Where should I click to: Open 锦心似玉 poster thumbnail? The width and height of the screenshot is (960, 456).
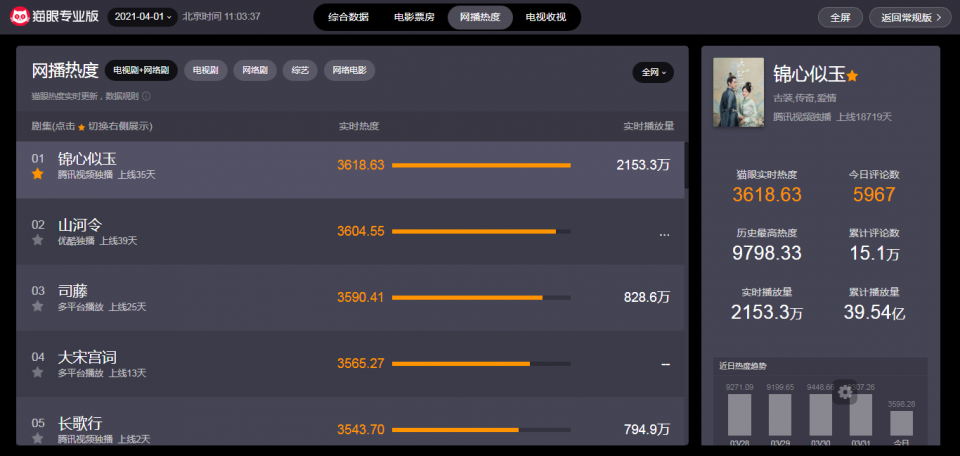(x=738, y=92)
